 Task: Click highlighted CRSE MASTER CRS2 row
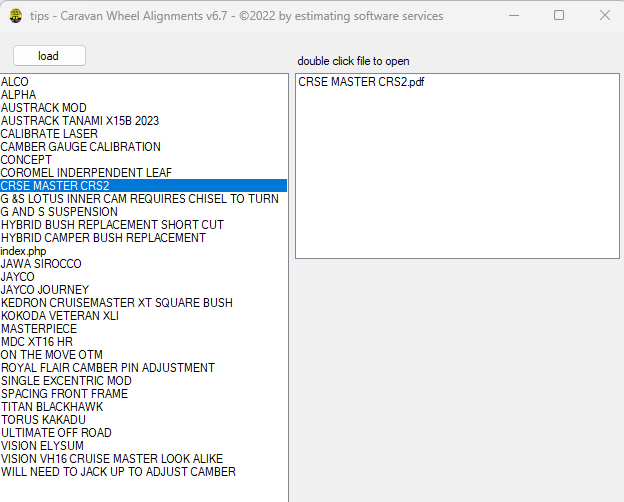144,186
